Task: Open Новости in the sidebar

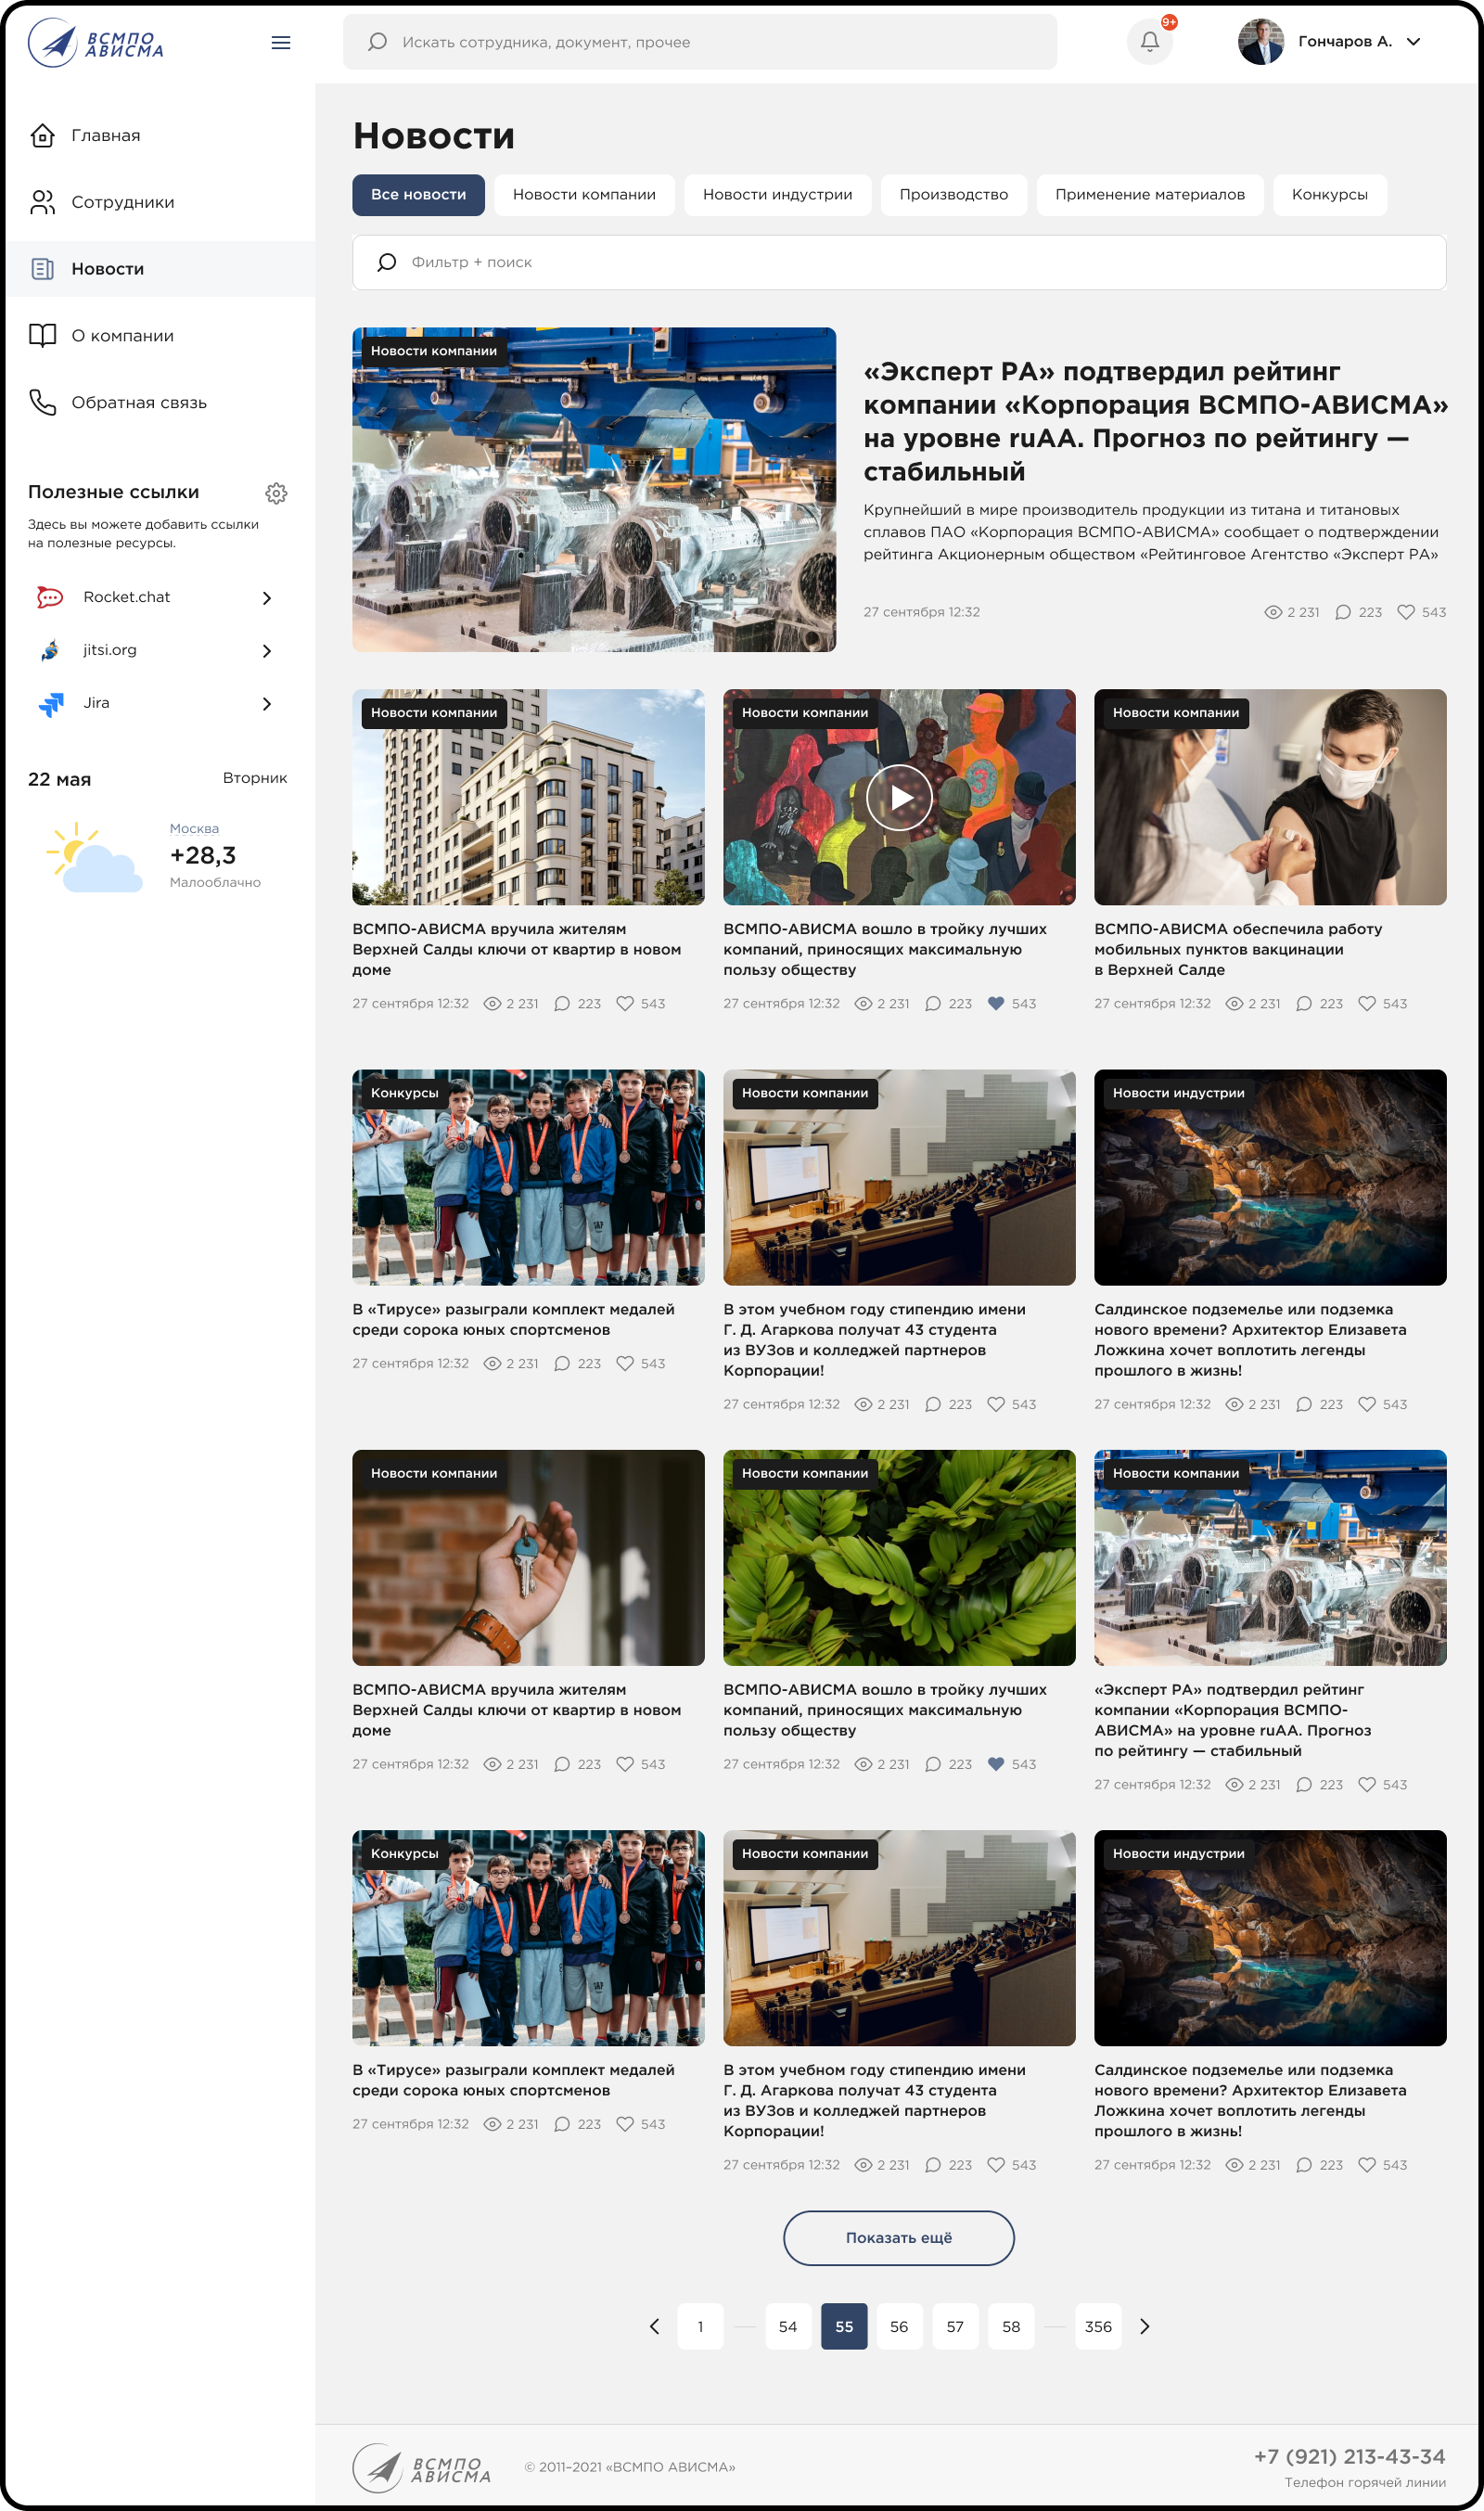Action: [160, 269]
